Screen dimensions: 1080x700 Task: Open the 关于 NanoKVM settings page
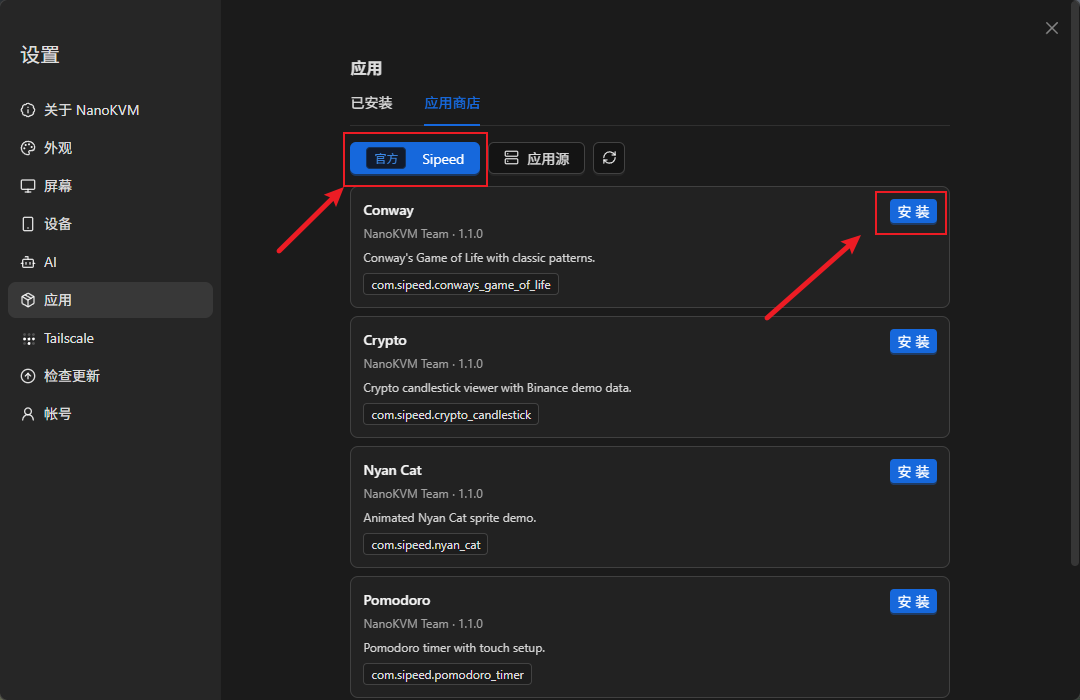tap(110, 110)
